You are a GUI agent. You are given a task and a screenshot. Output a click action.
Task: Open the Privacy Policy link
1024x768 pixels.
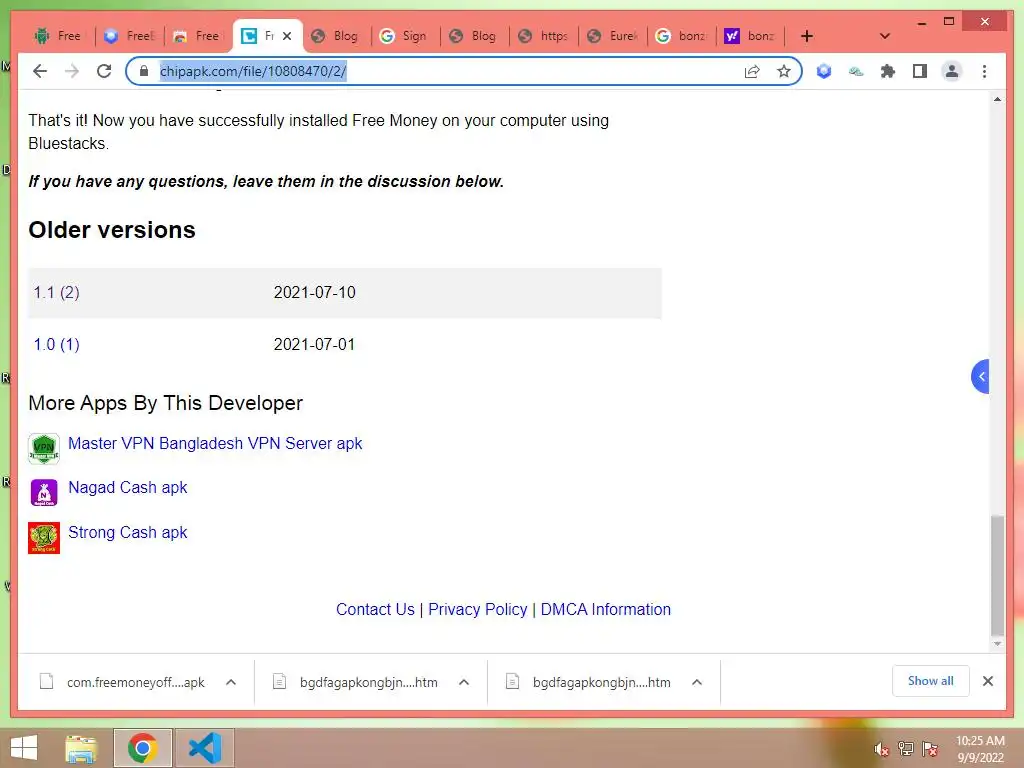(x=477, y=609)
